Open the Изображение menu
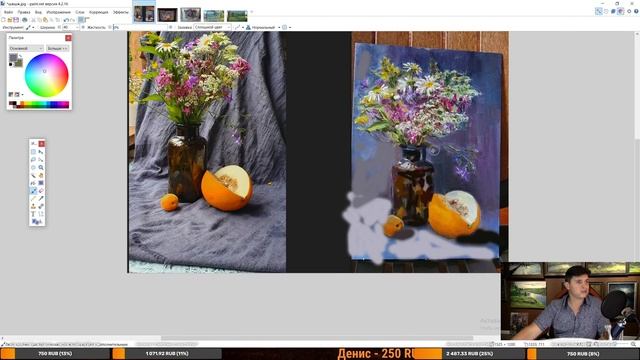 point(59,12)
